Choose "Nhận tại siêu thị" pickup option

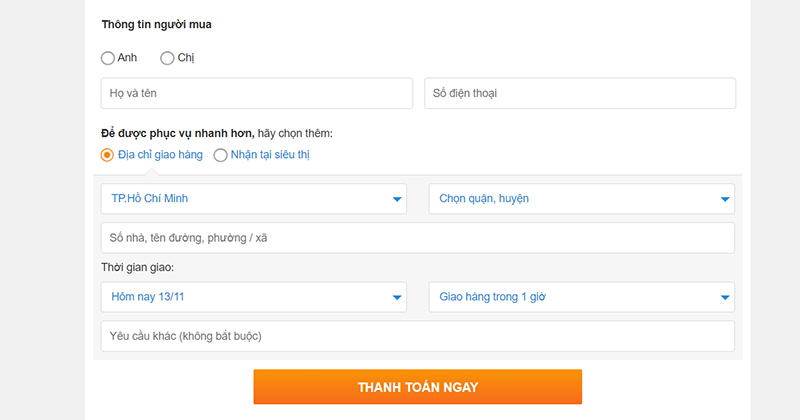(x=221, y=155)
